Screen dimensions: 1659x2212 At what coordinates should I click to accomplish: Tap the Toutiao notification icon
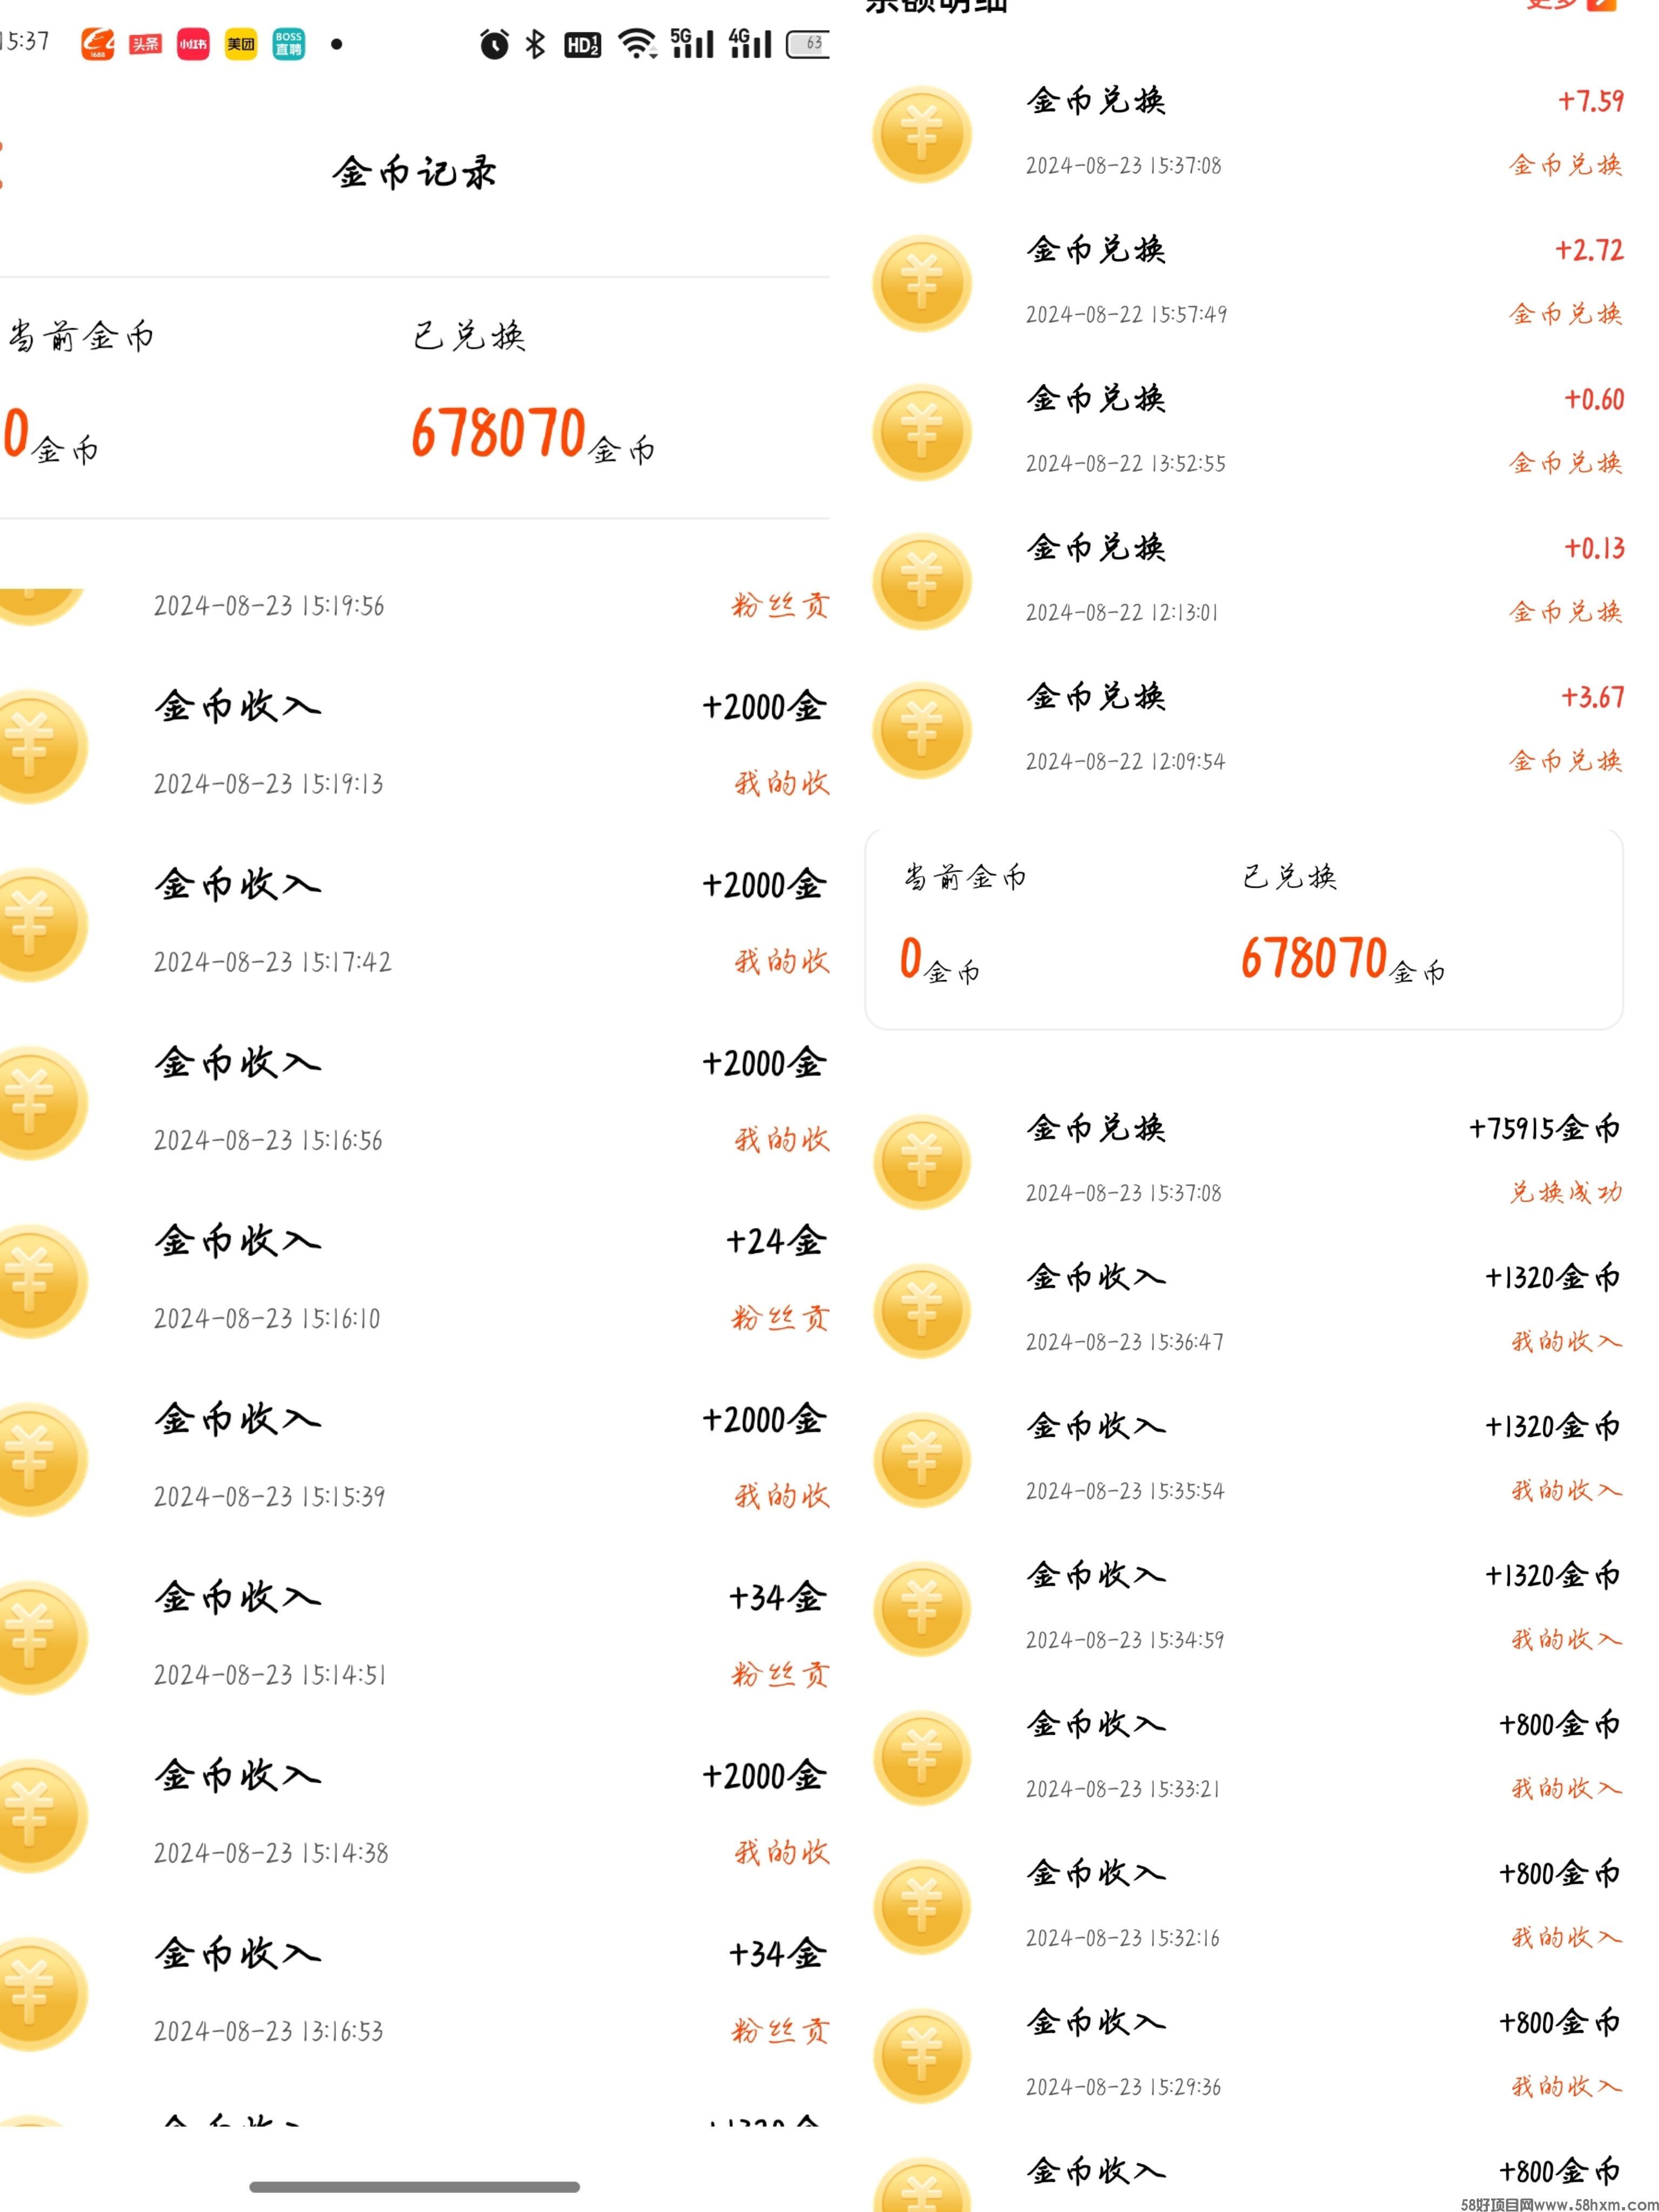point(145,44)
